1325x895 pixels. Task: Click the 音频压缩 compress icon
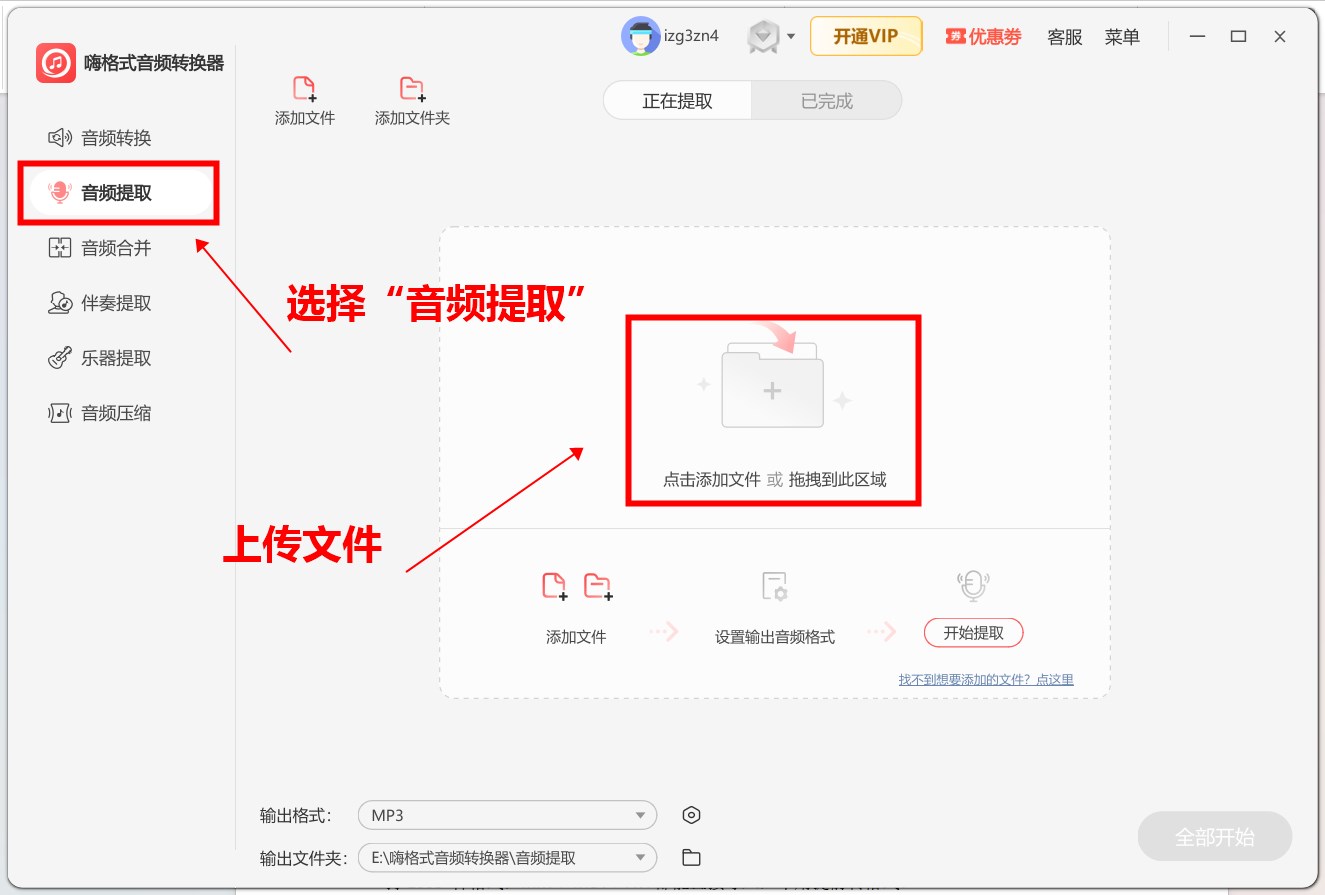60,413
